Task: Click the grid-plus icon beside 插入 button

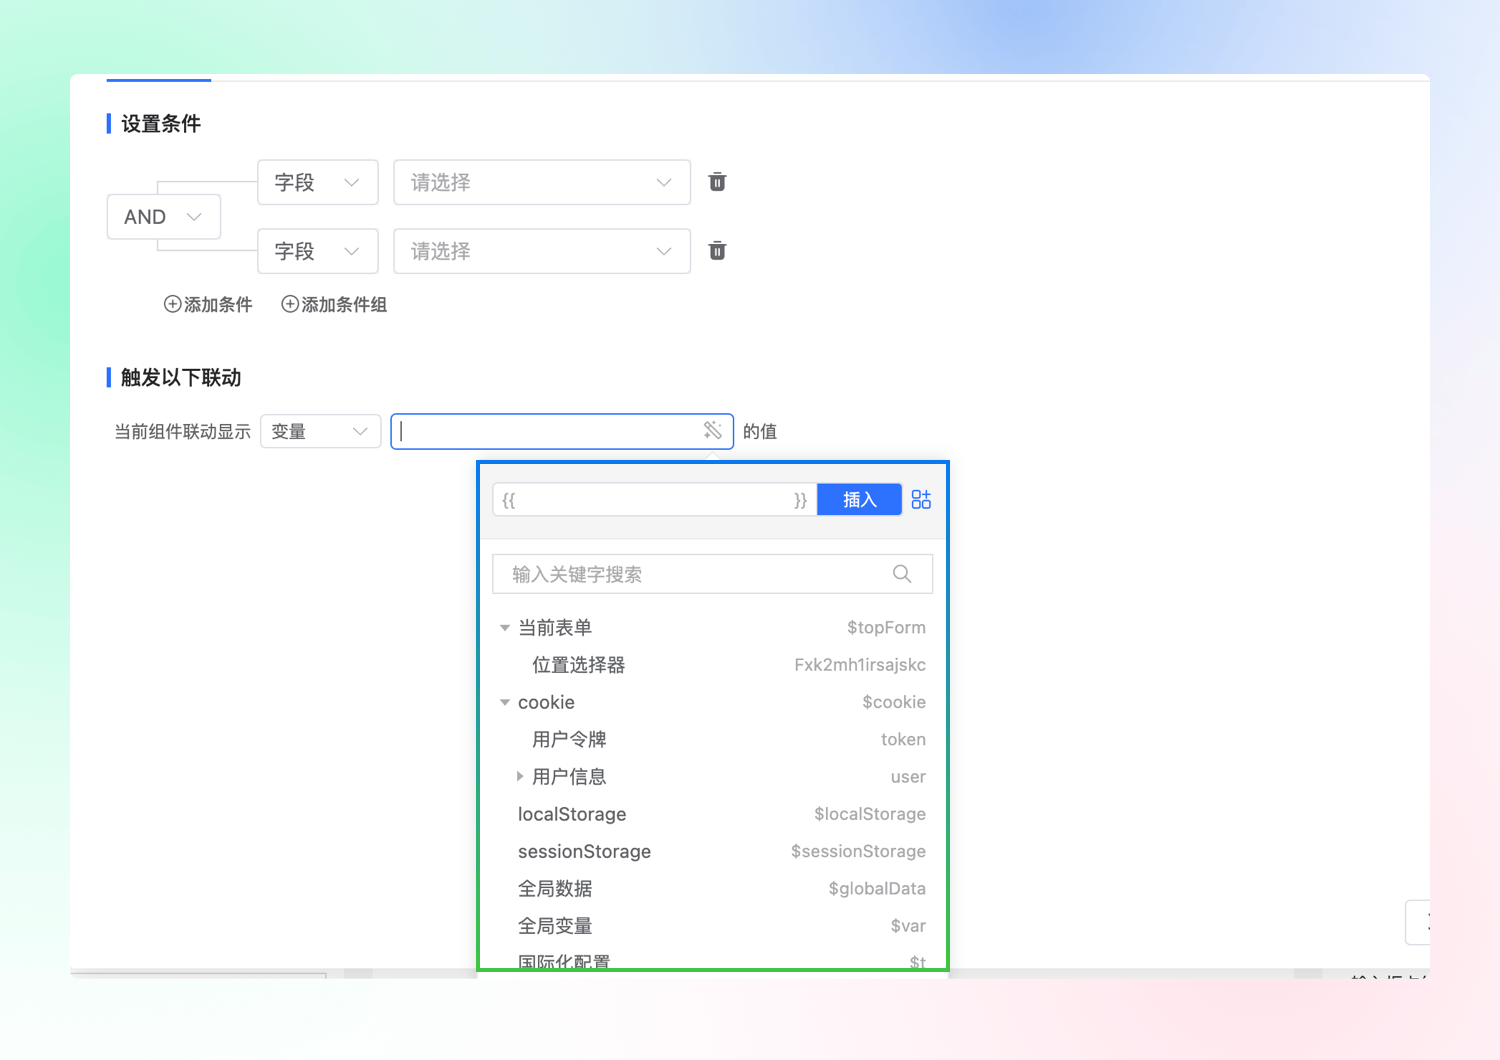Action: pos(921,499)
